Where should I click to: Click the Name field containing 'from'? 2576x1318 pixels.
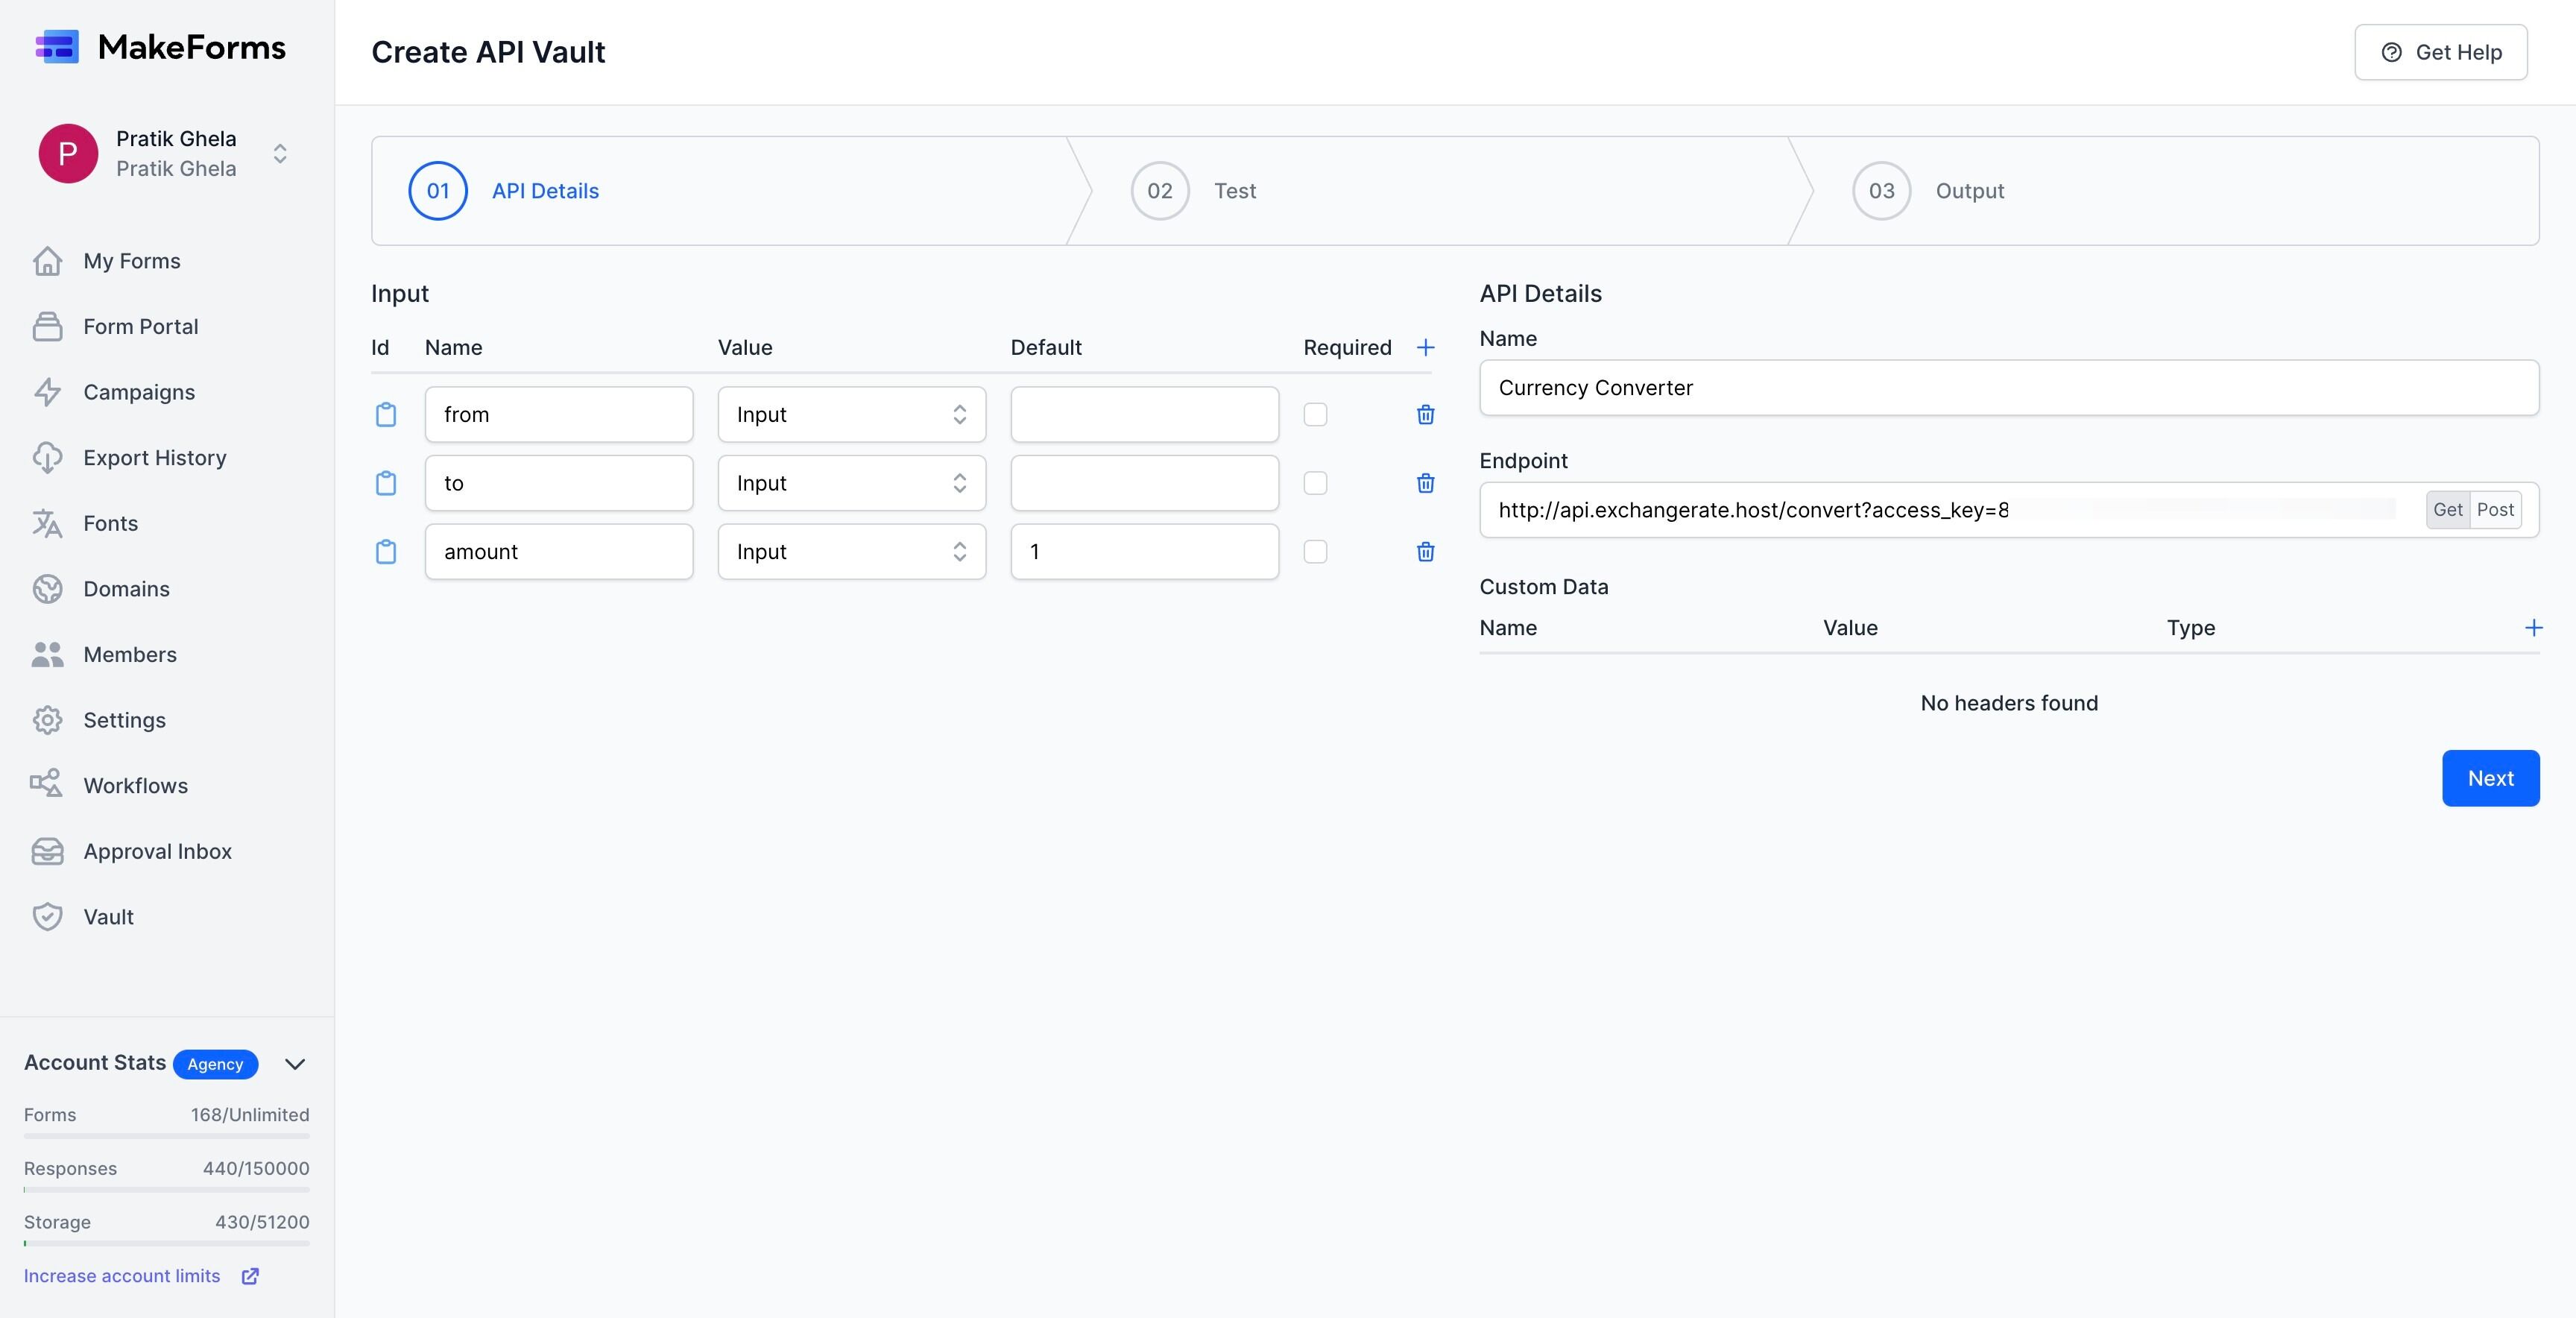click(x=559, y=414)
